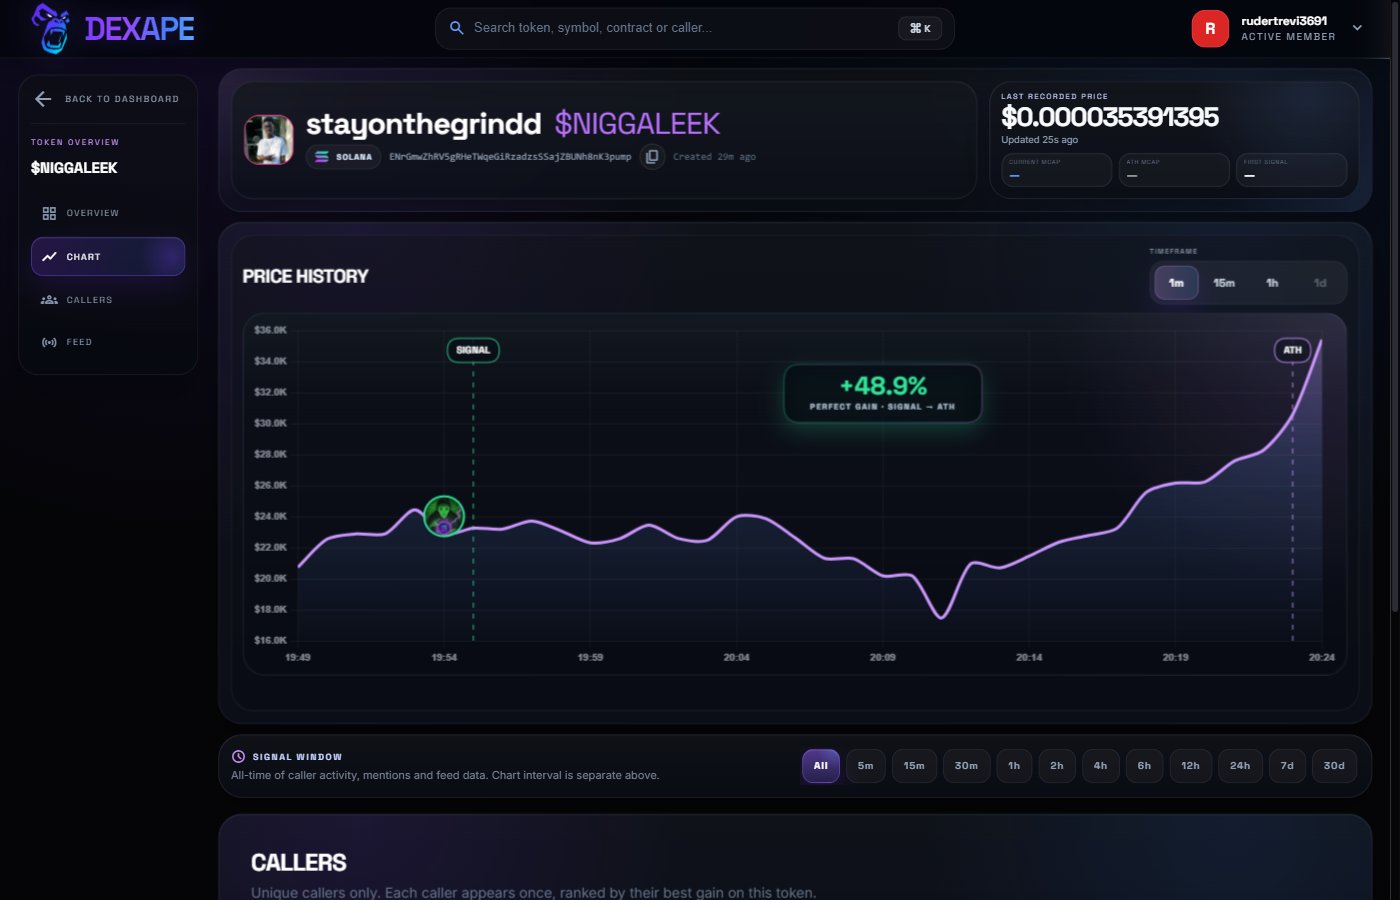Open the token's profile picture
The height and width of the screenshot is (900, 1400).
click(x=269, y=140)
